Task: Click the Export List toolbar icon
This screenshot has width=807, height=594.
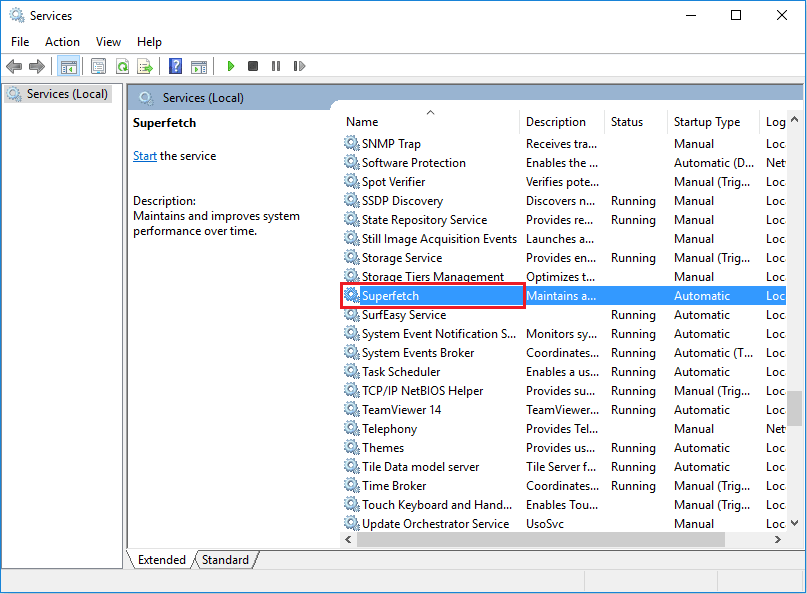Action: coord(145,67)
